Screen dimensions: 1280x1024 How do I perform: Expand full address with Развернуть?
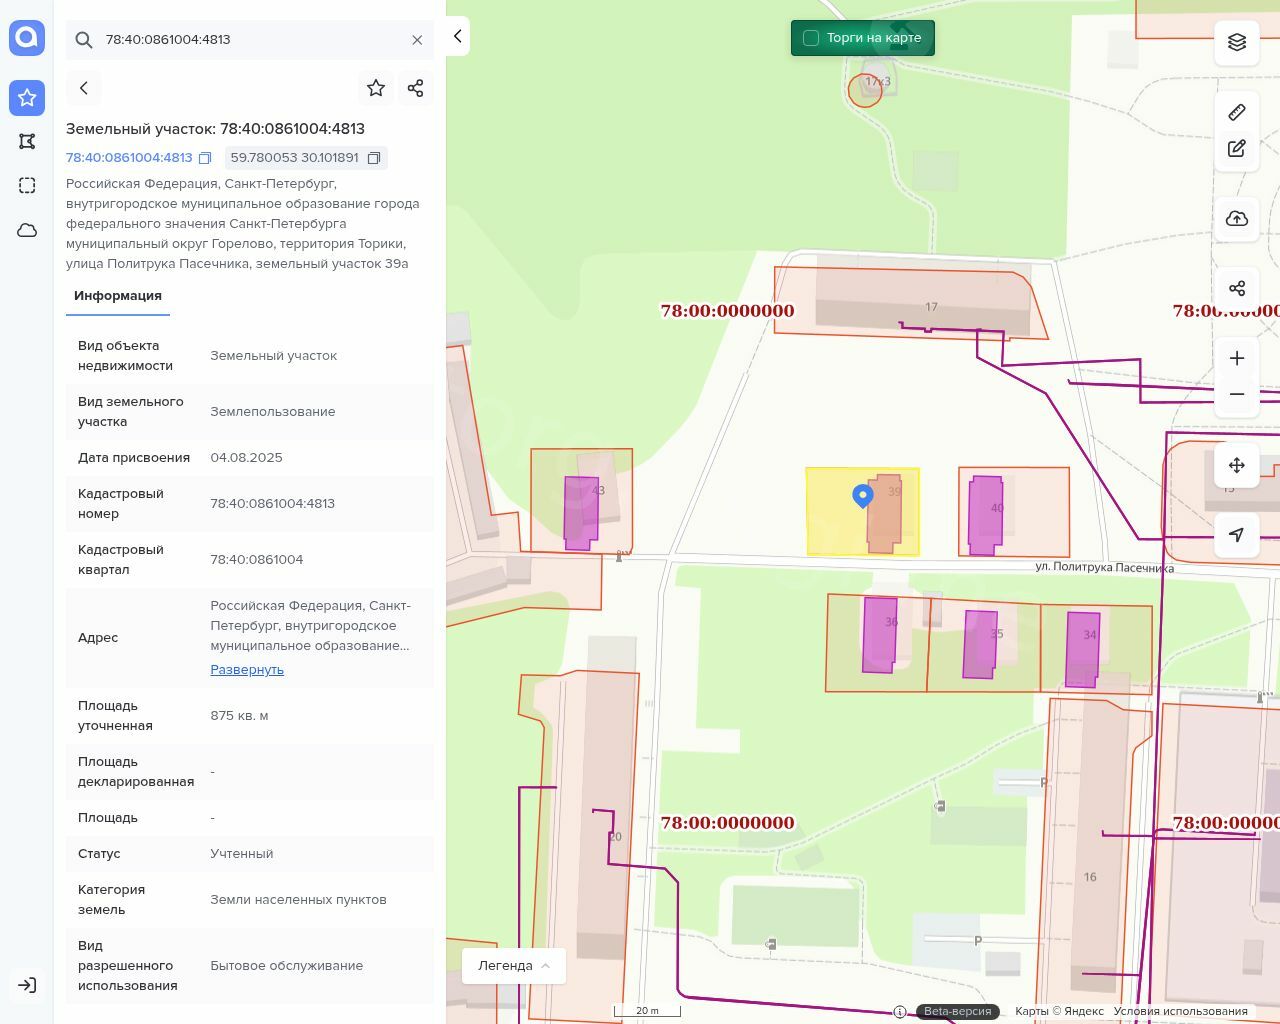(247, 670)
